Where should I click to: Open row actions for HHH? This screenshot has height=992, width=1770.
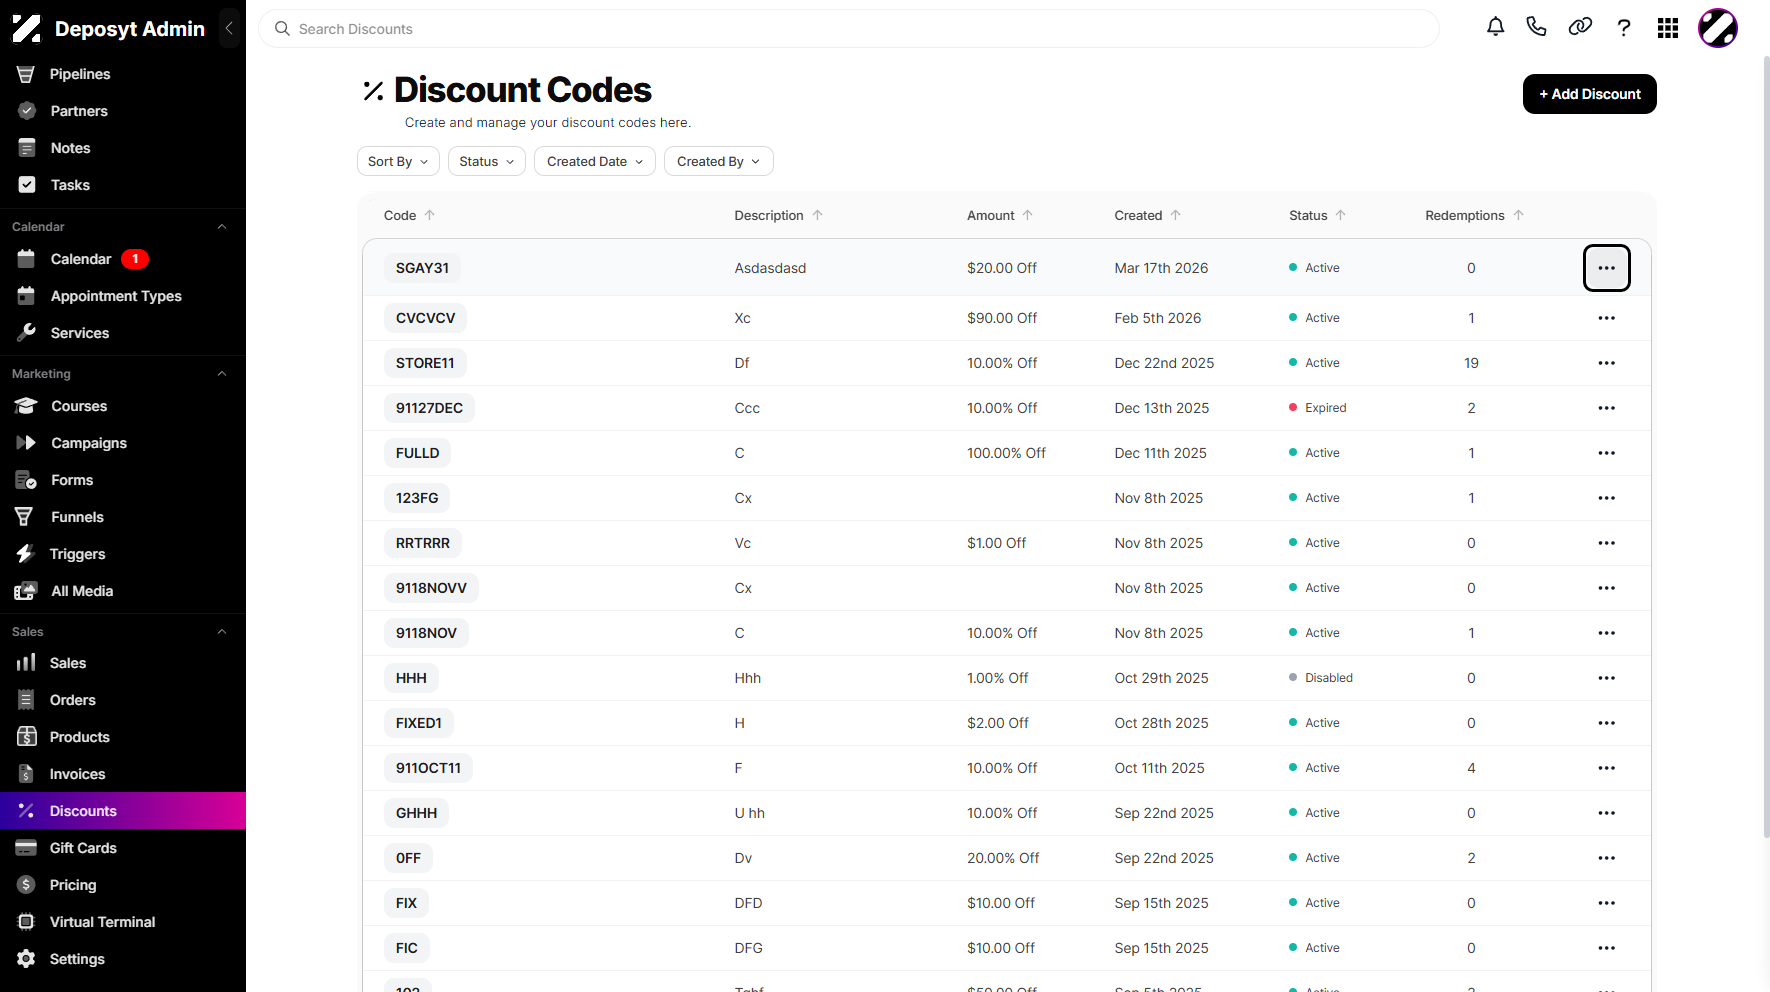pyautogui.click(x=1607, y=678)
